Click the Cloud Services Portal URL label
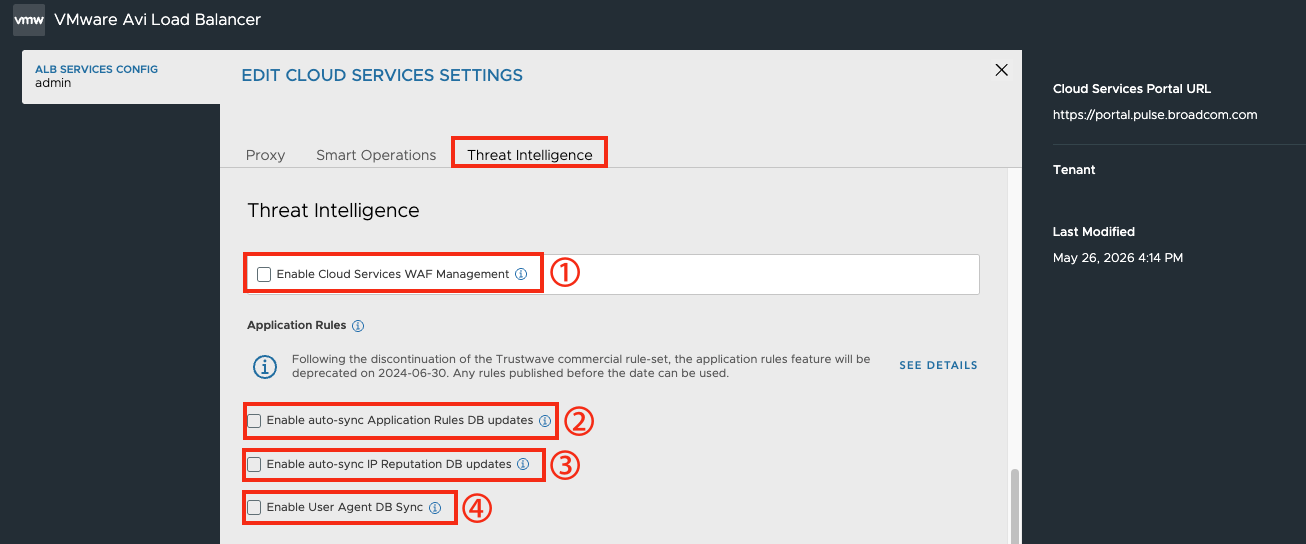Viewport: 1306px width, 544px height. pyautogui.click(x=1132, y=89)
